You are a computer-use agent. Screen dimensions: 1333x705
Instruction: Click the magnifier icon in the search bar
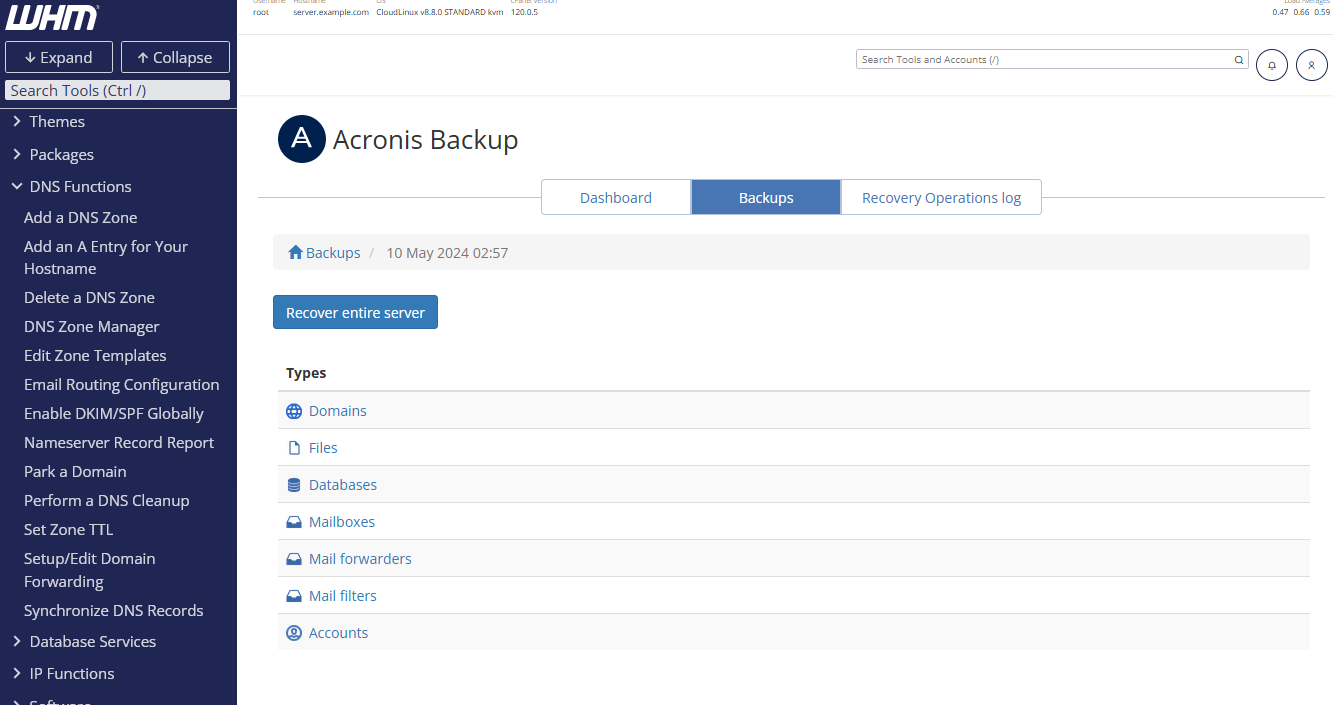[x=1238, y=59]
